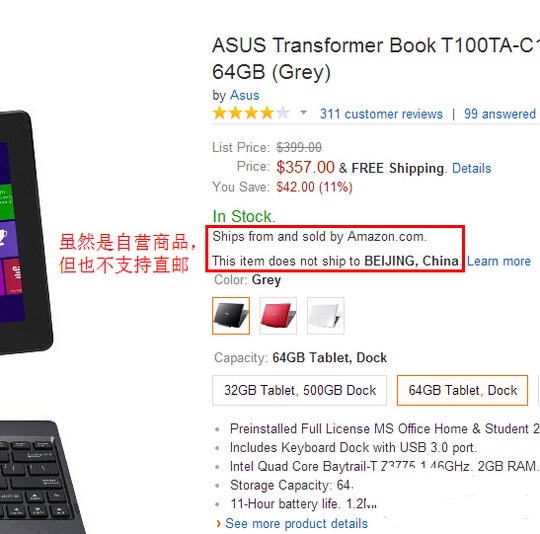540x534 pixels.
Task: Open 311 customer reviews link
Action: pos(381,114)
